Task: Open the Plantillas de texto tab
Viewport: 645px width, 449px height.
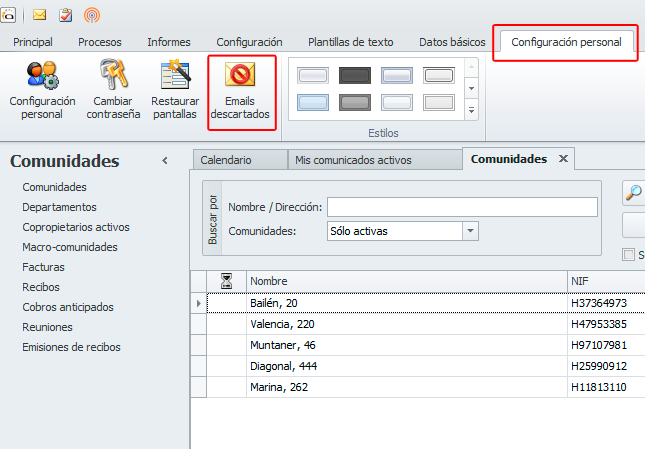Action: [351, 42]
